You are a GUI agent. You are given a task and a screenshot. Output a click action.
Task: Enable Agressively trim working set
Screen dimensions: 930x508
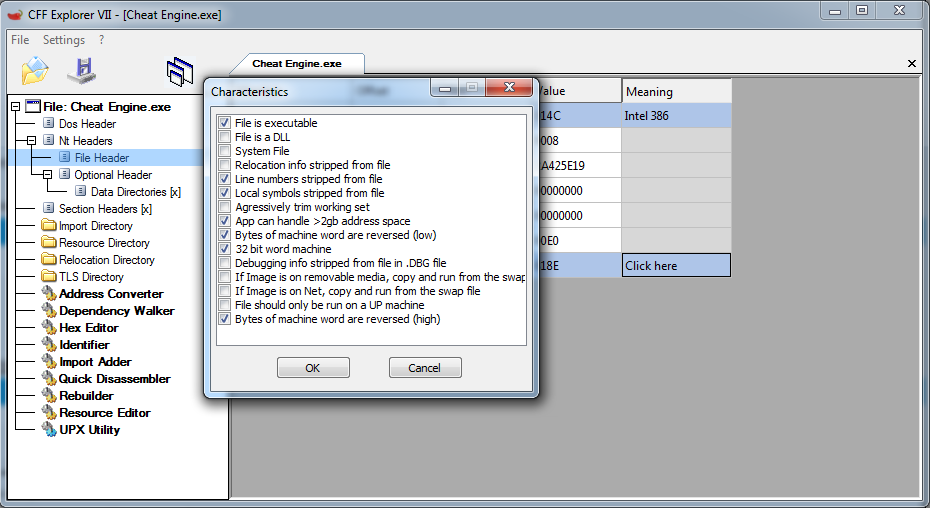pyautogui.click(x=224, y=207)
